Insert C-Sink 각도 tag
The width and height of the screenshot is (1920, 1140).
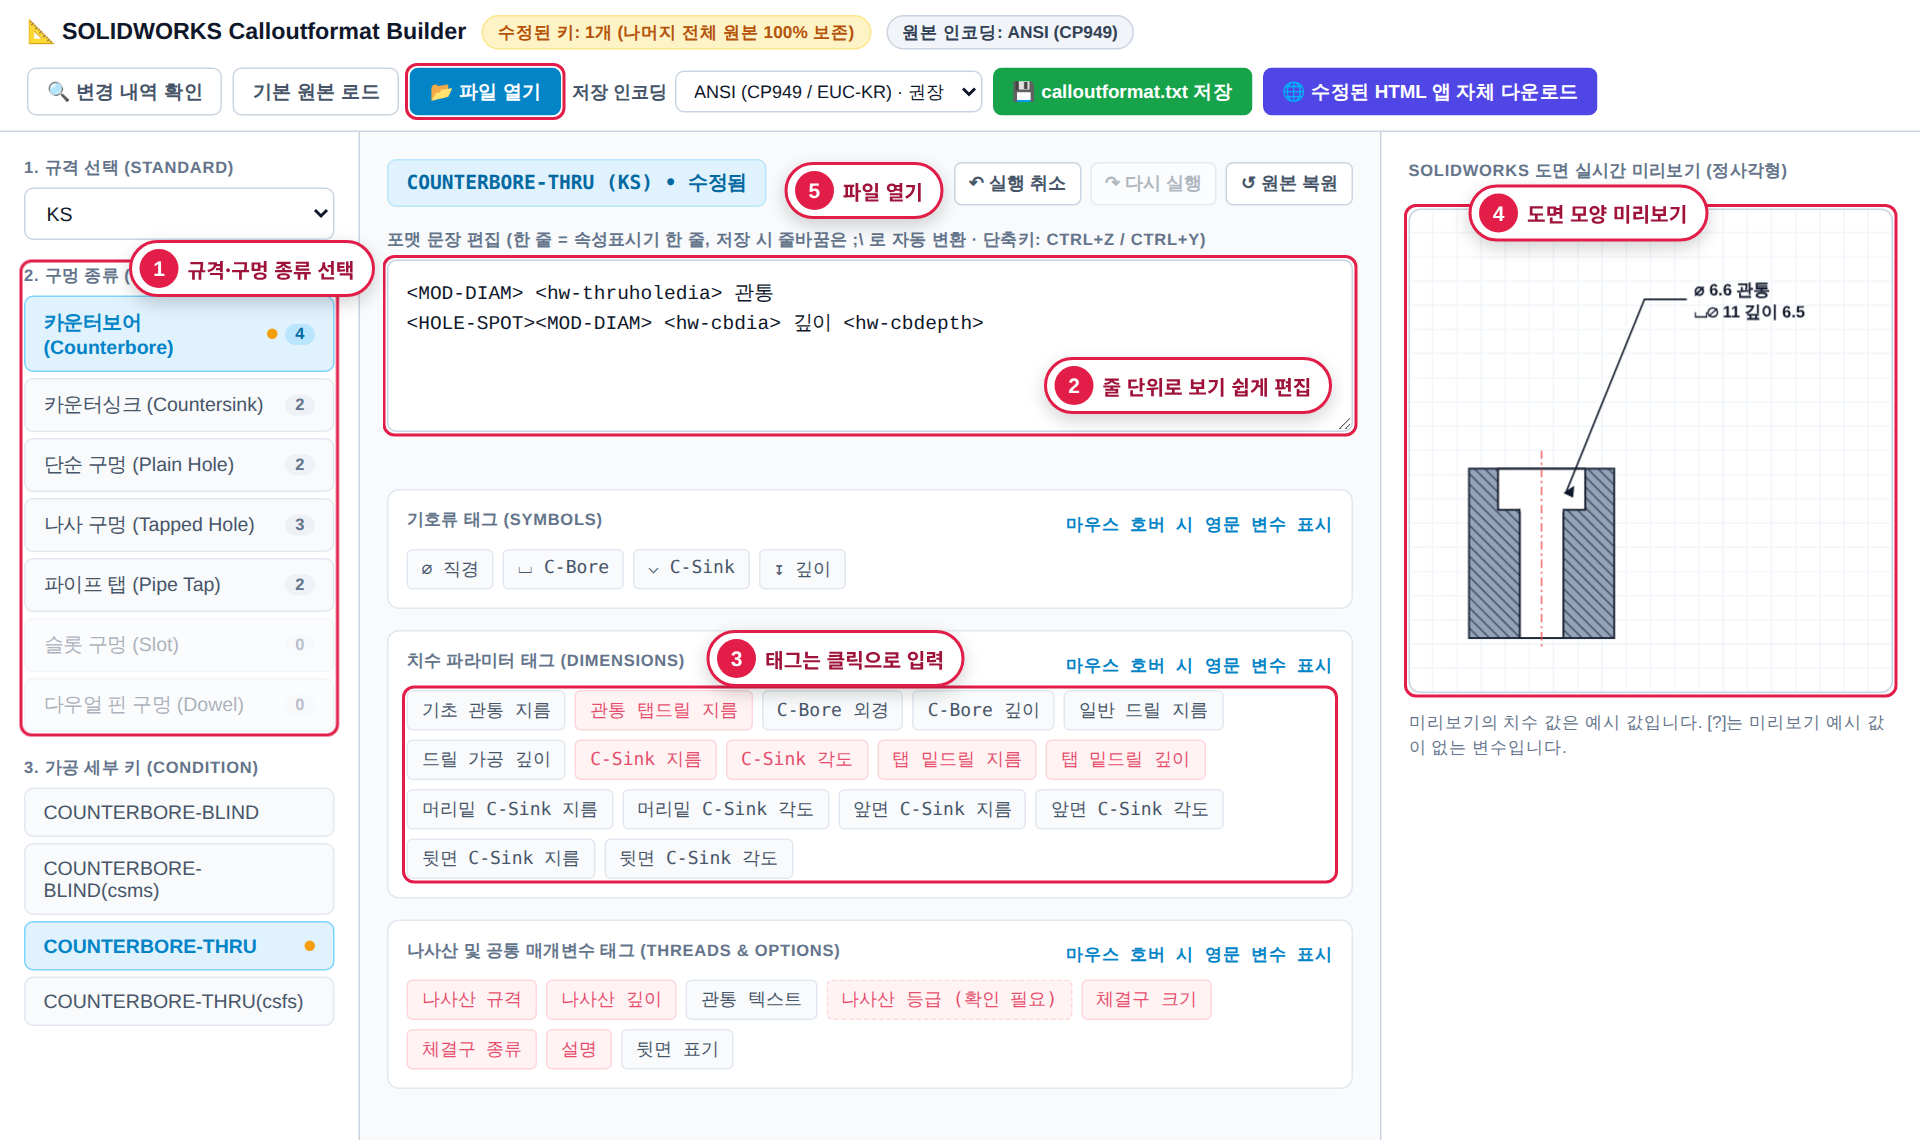(796, 759)
